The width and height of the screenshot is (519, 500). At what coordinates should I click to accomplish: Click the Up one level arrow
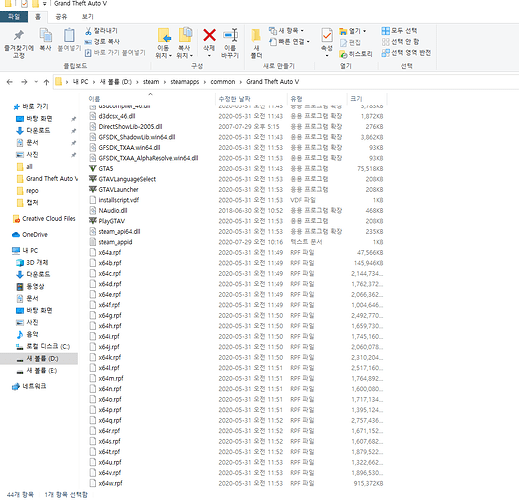click(46, 82)
